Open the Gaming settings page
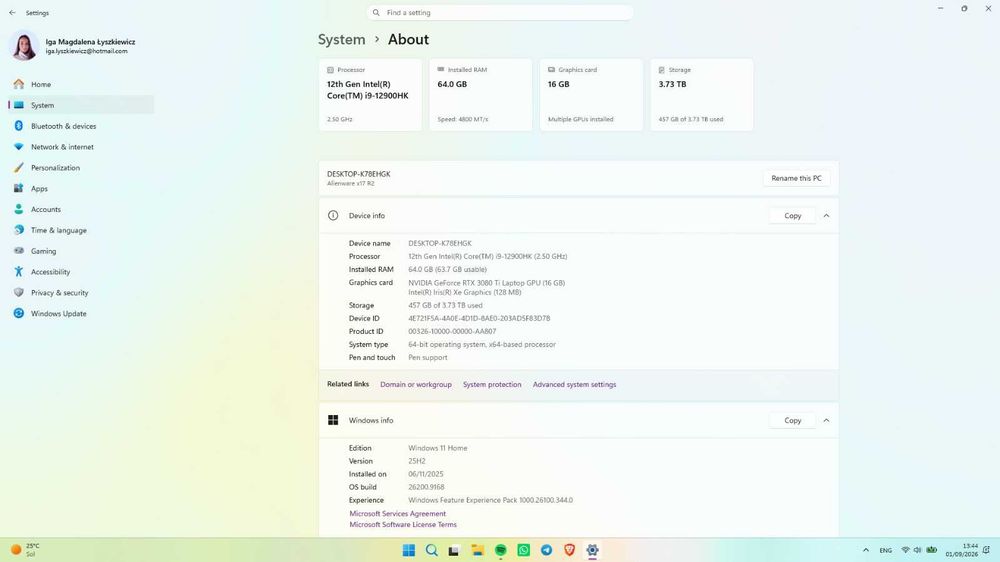The image size is (1000, 562). coord(81,251)
